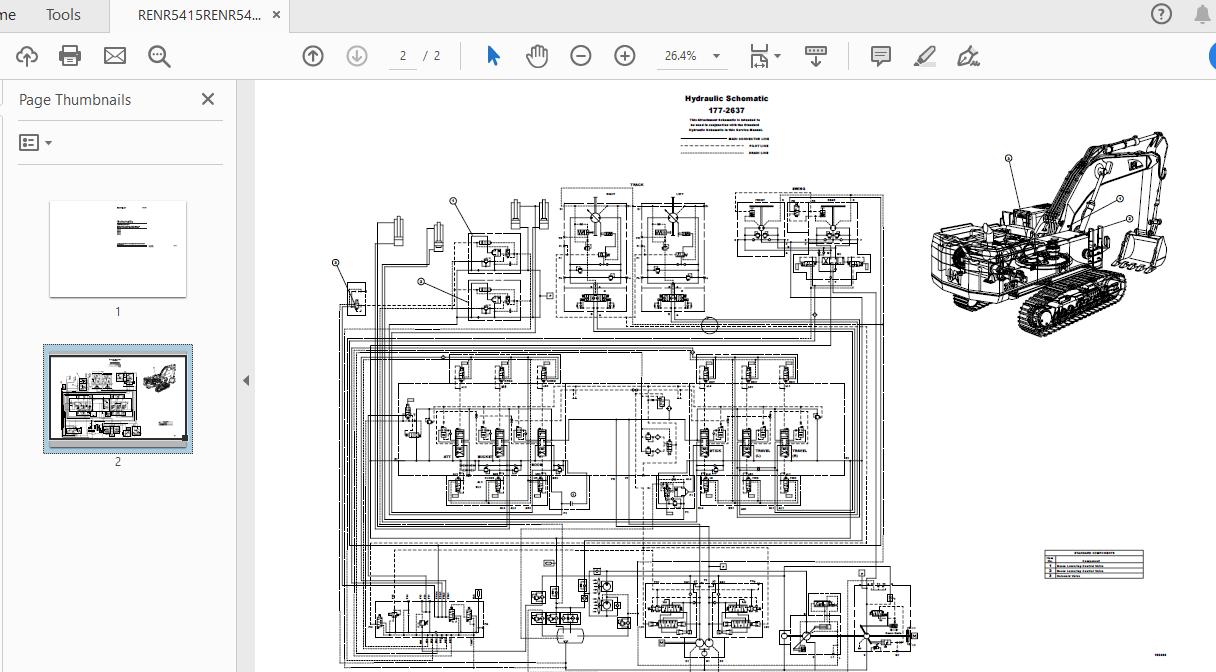Viewport: 1216px width, 672px height.
Task: Click the Hydraulic Schematic title text
Action: [727, 99]
